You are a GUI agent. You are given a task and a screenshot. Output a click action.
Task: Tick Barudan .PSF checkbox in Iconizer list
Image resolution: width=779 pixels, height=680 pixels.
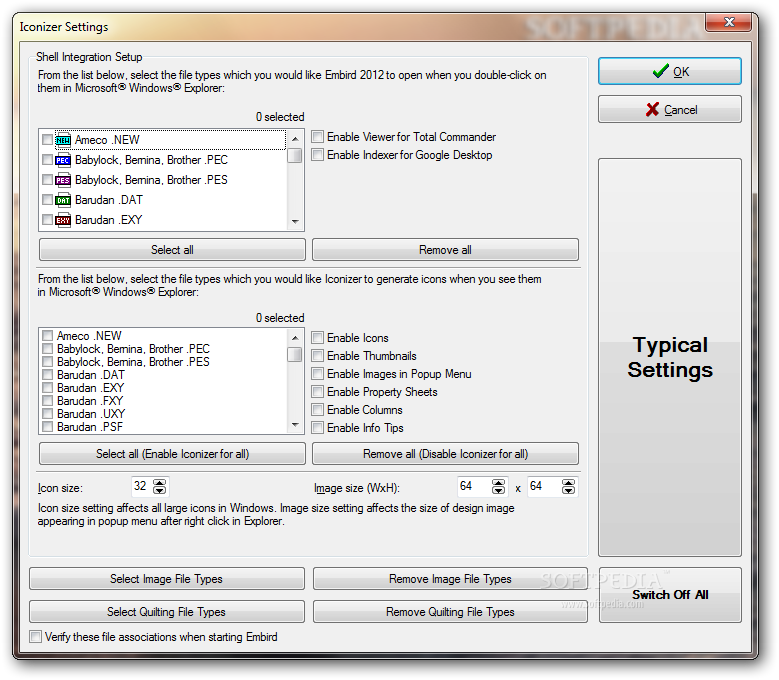(x=48, y=426)
